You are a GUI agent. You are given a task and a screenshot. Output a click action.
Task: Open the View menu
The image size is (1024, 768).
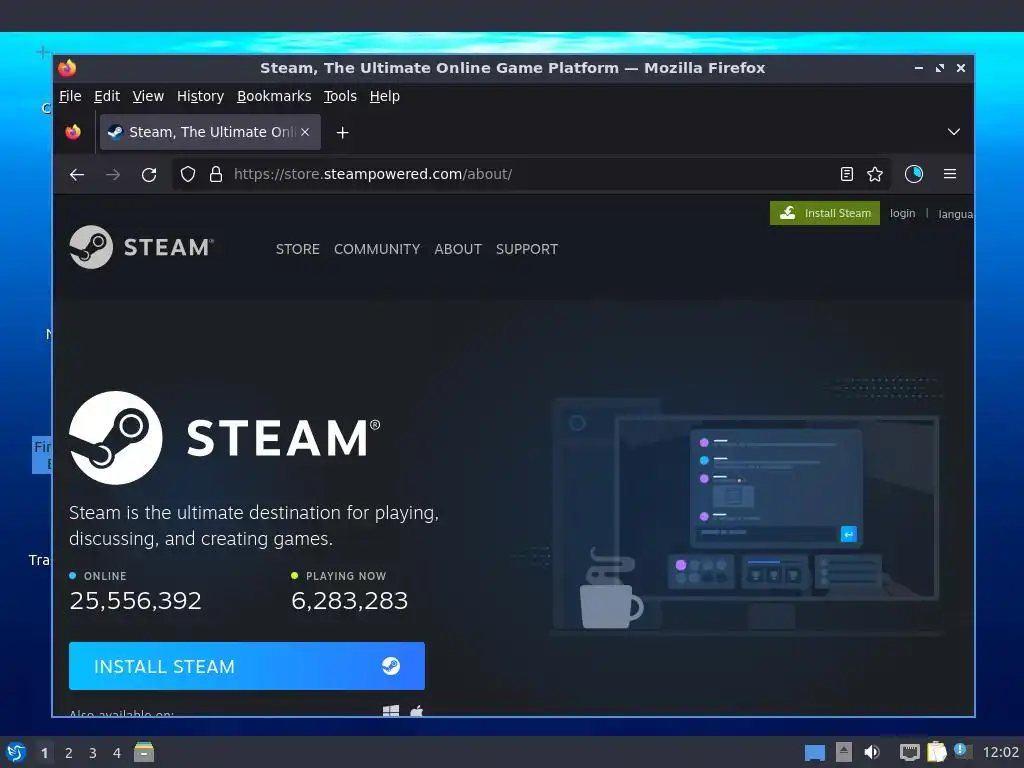[148, 96]
